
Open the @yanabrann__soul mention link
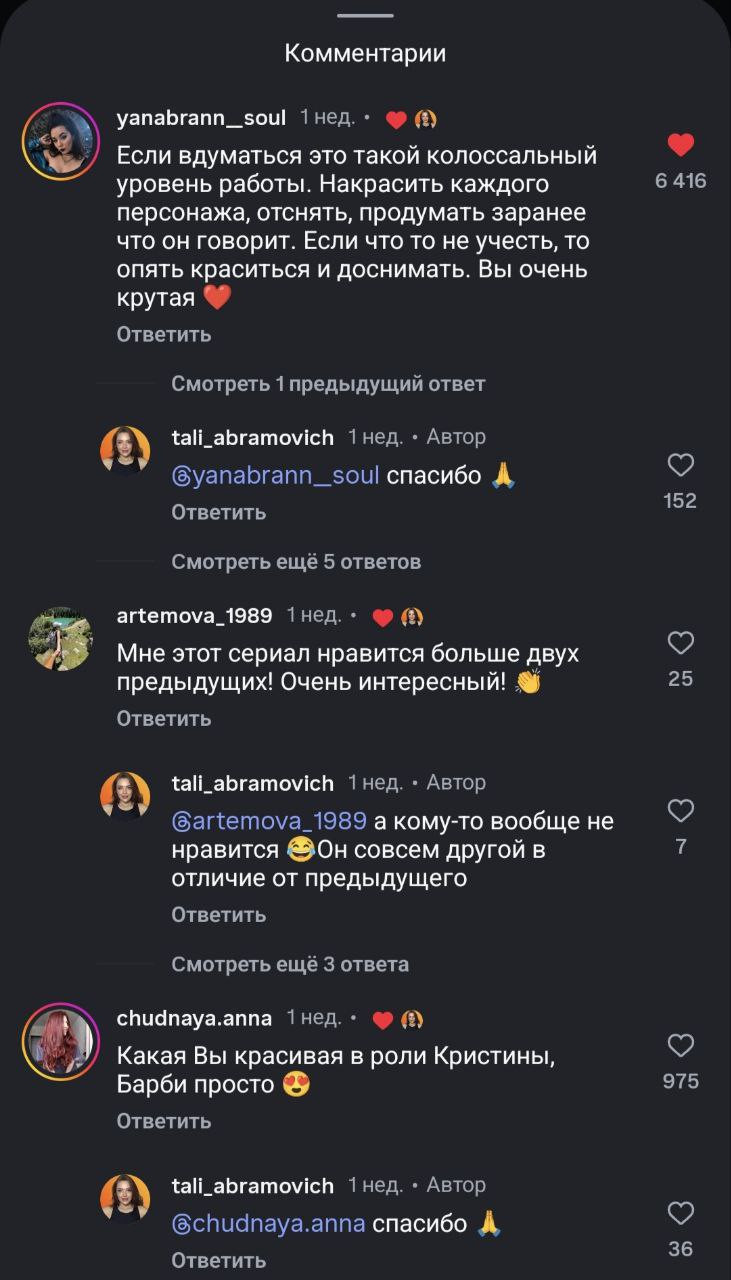click(x=276, y=475)
